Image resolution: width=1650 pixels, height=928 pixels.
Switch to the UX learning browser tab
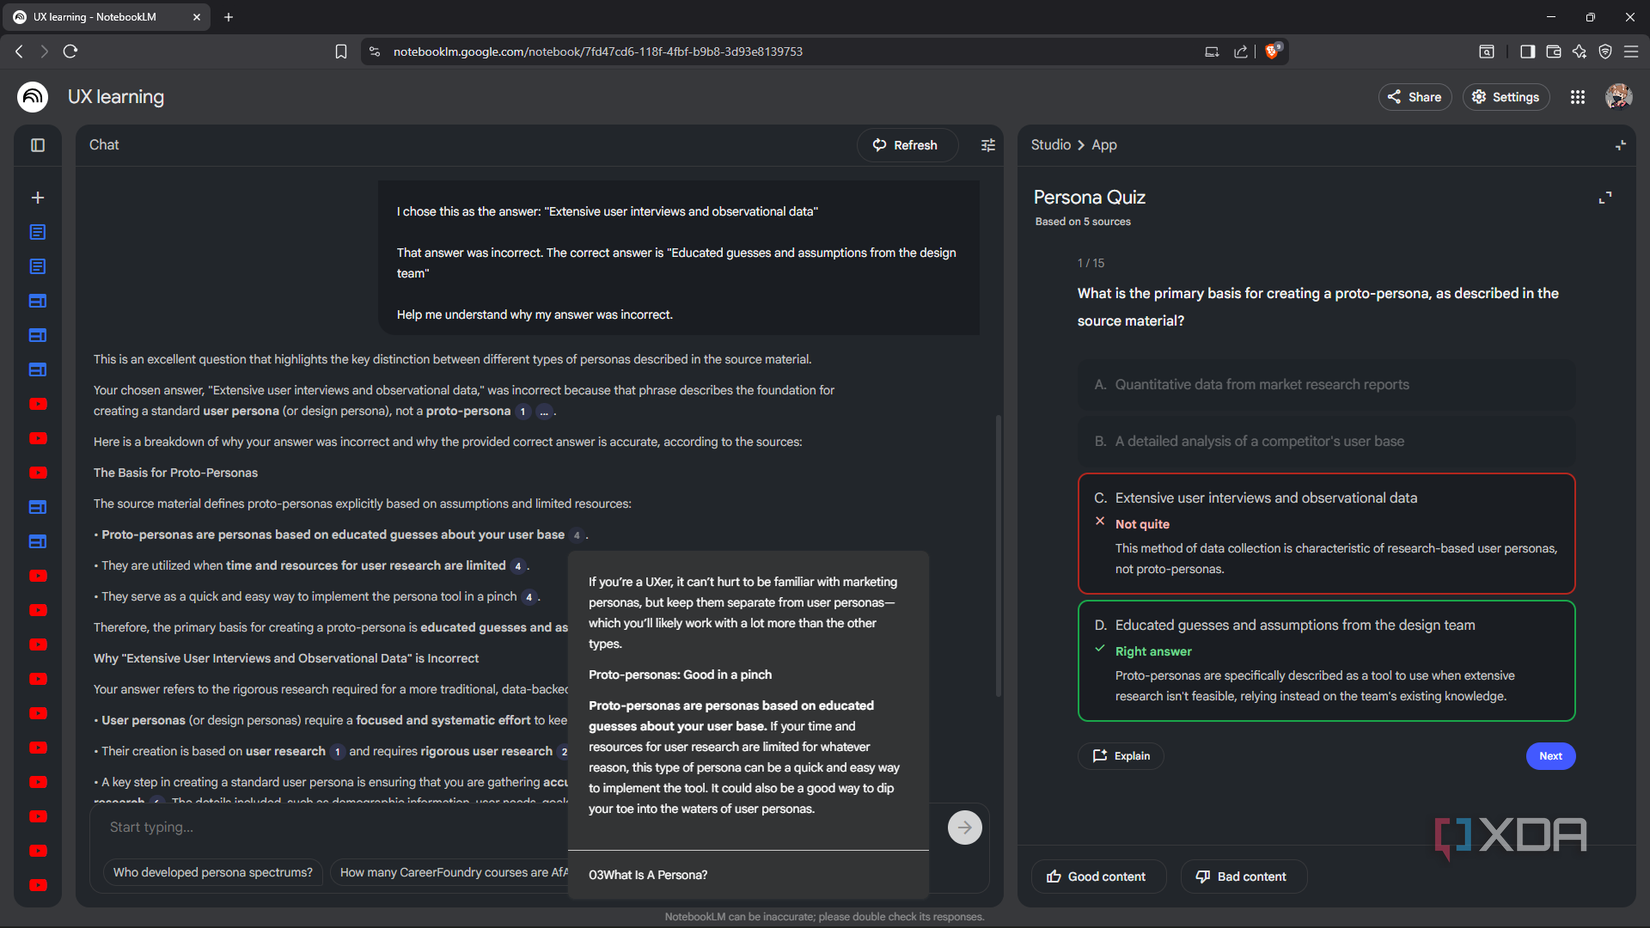coord(105,17)
